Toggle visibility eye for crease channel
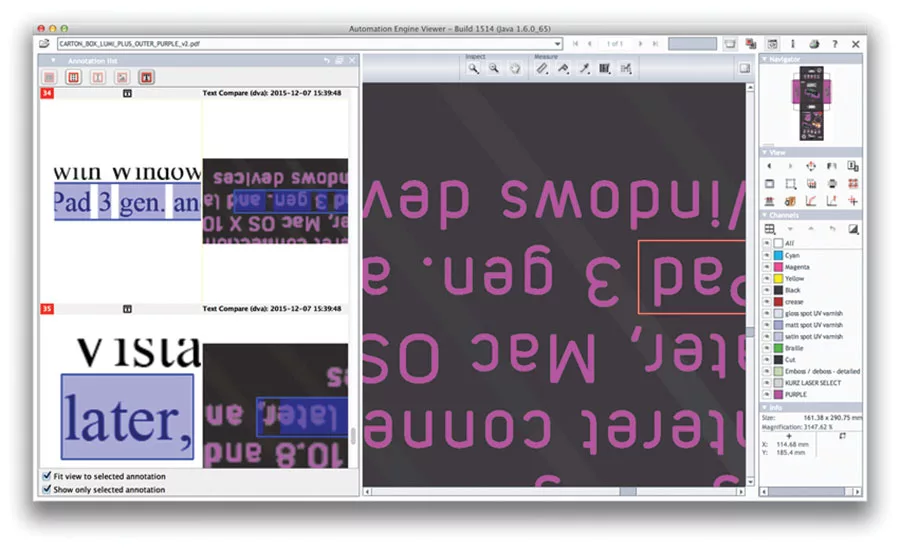Viewport: 900px width, 550px height. tap(766, 301)
